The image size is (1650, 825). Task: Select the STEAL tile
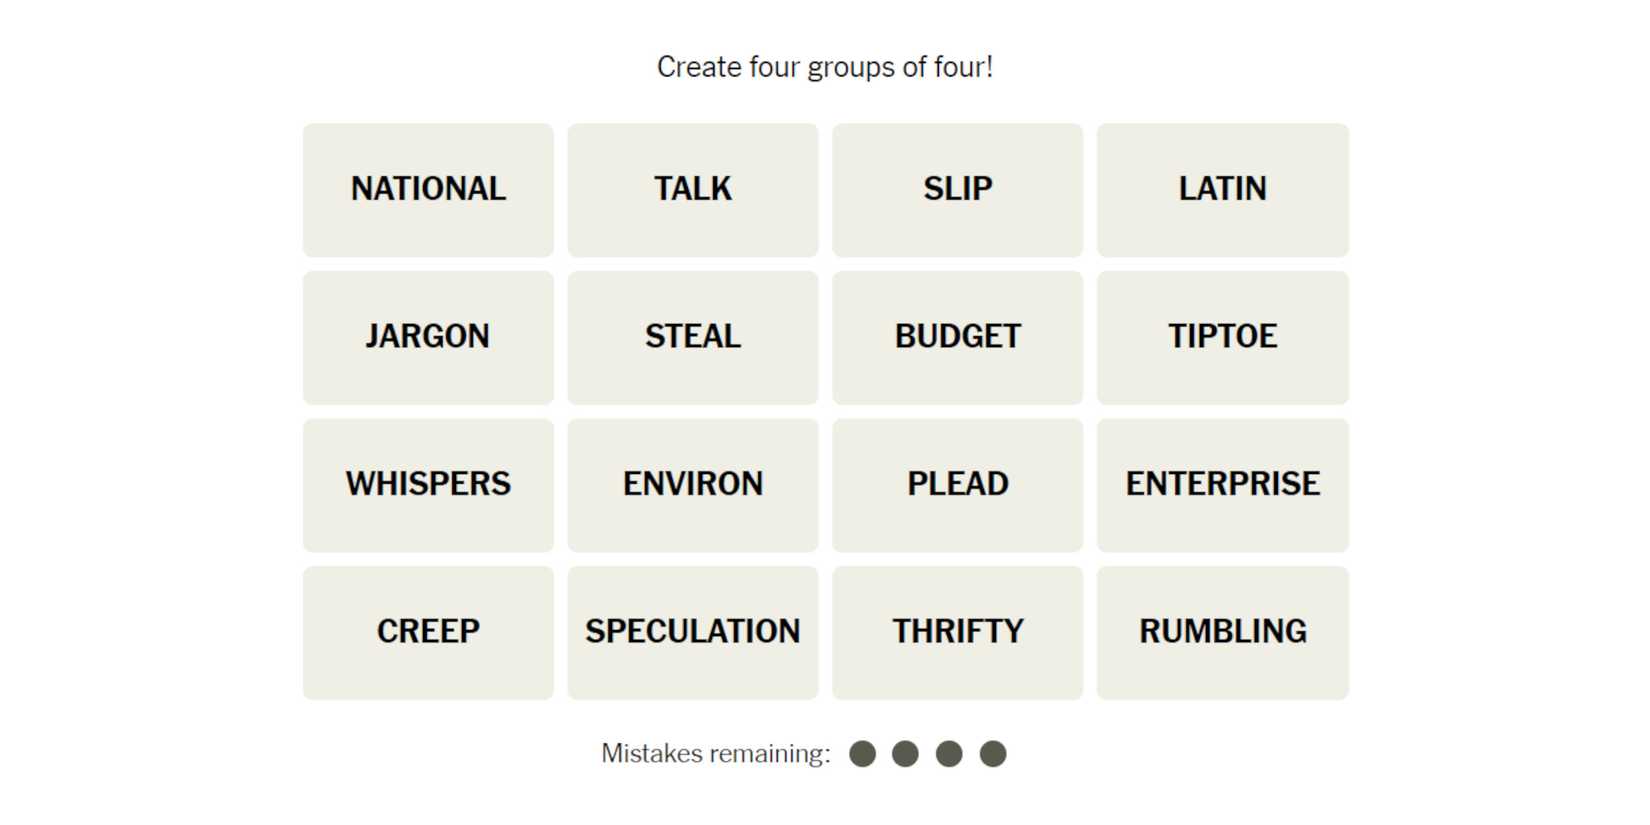click(692, 337)
